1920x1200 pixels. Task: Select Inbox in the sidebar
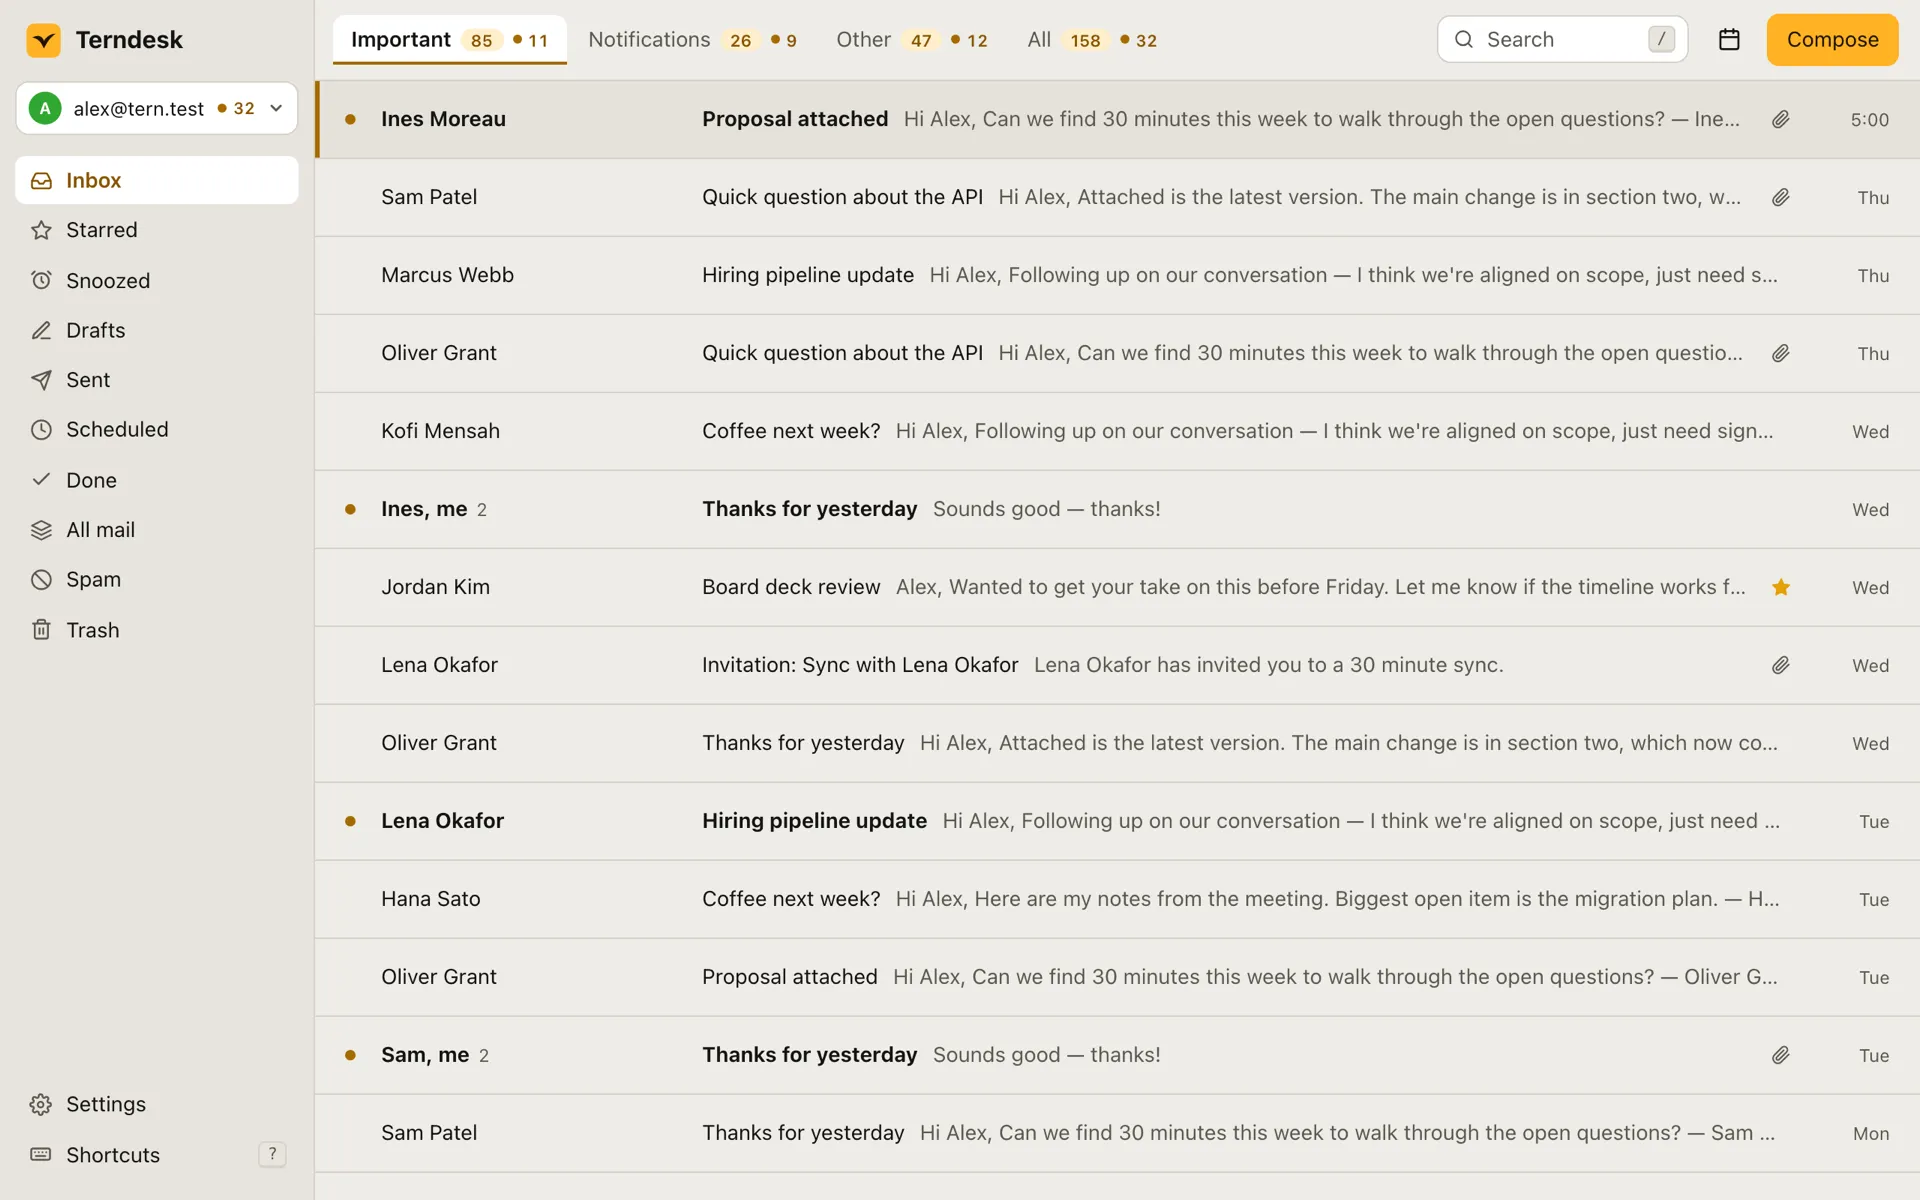point(157,181)
